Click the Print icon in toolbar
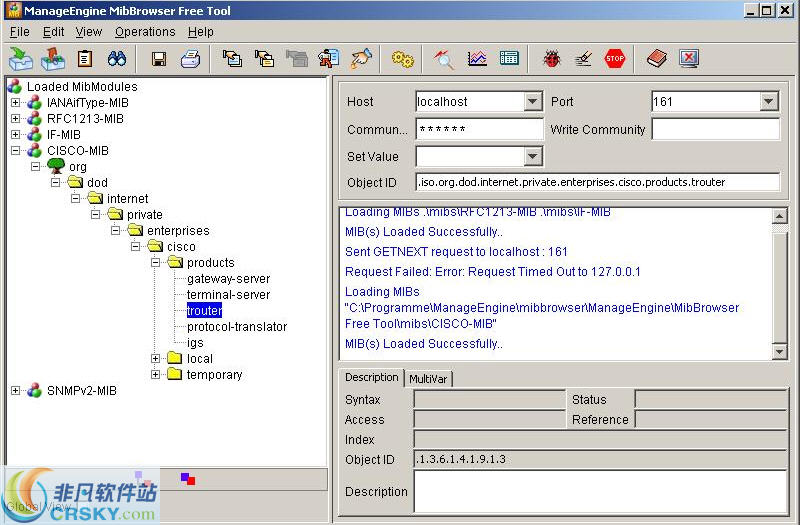Viewport: 800px width, 525px height. (x=190, y=59)
